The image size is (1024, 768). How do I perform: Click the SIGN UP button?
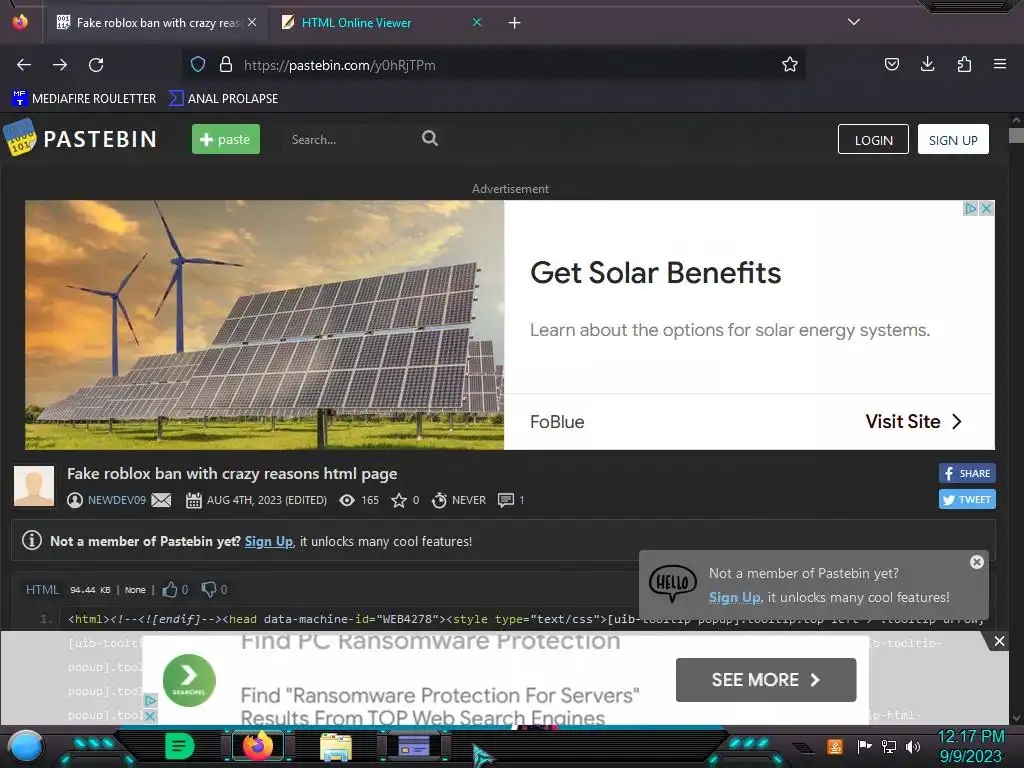953,140
